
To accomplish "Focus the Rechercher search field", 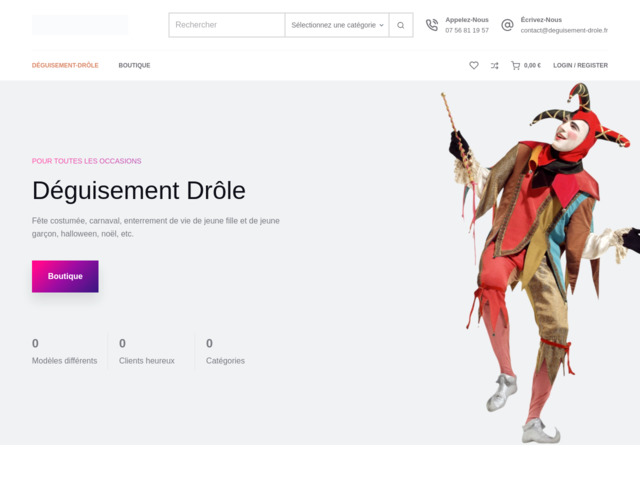I will pyautogui.click(x=227, y=25).
